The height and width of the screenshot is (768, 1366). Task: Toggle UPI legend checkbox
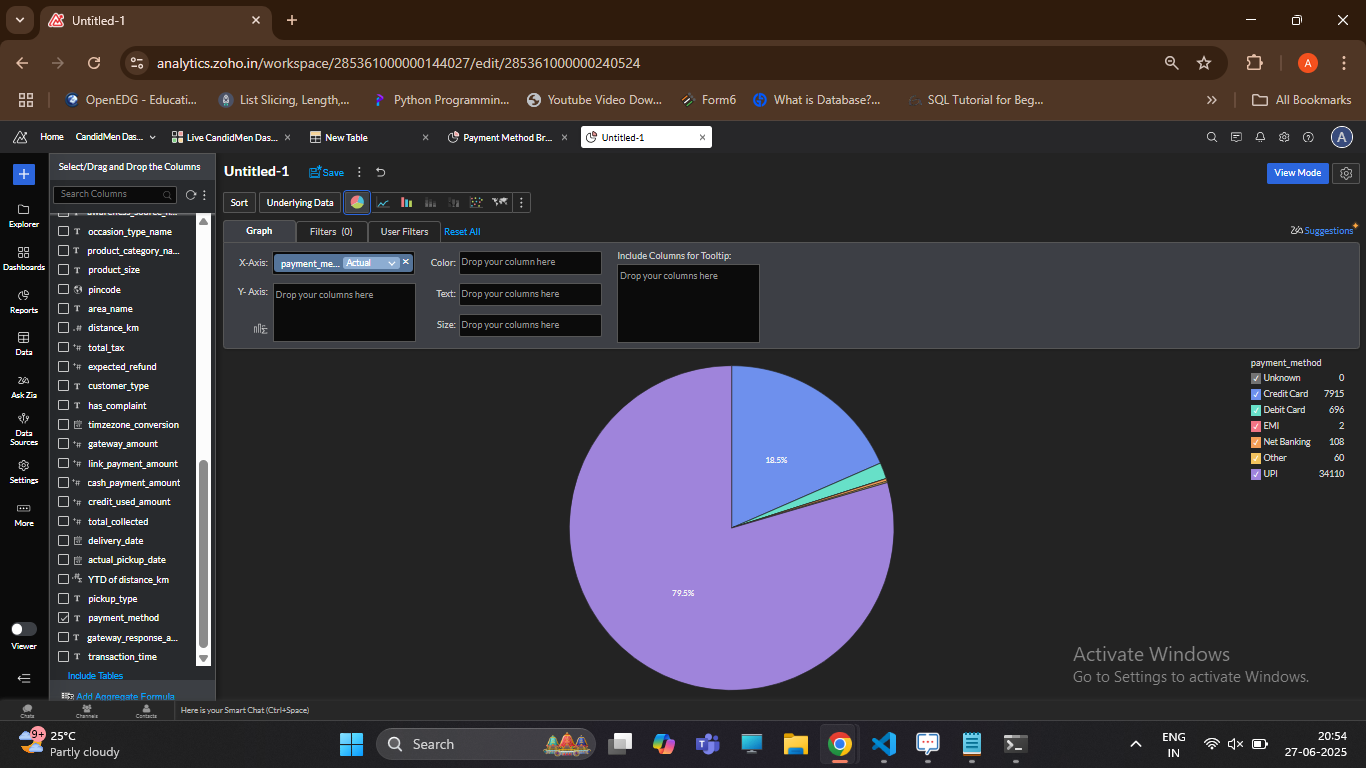click(x=1256, y=474)
